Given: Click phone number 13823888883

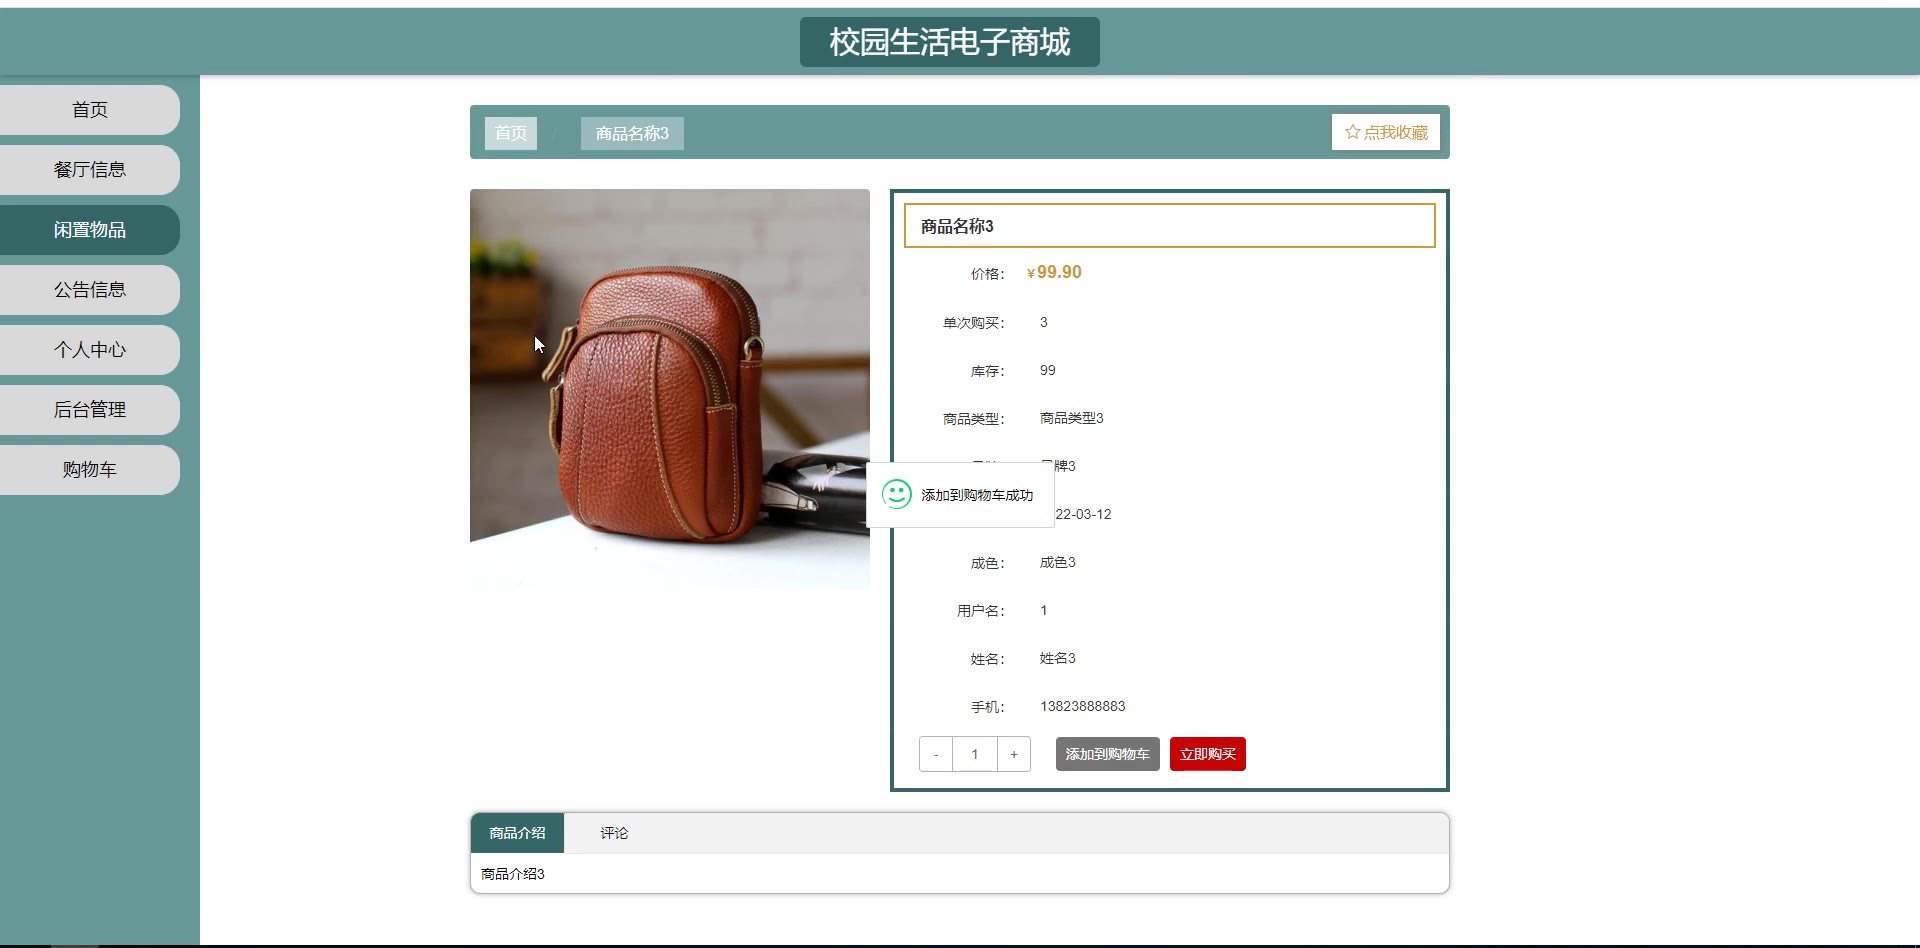Looking at the screenshot, I should [1083, 706].
